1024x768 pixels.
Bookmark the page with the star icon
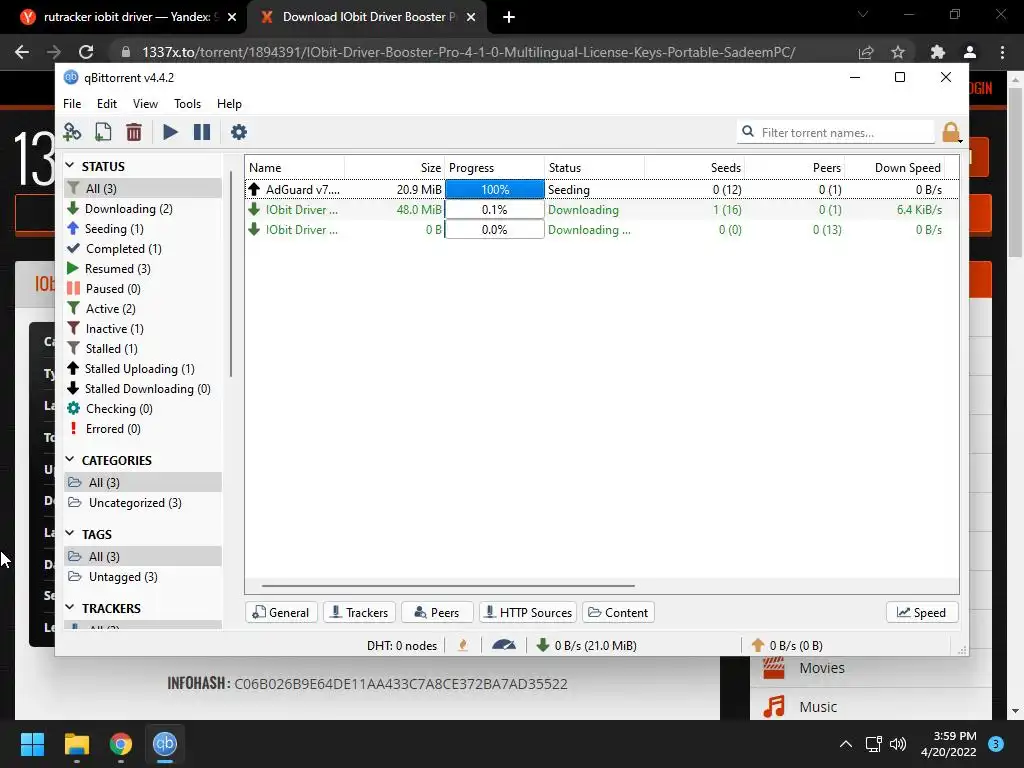click(x=898, y=52)
